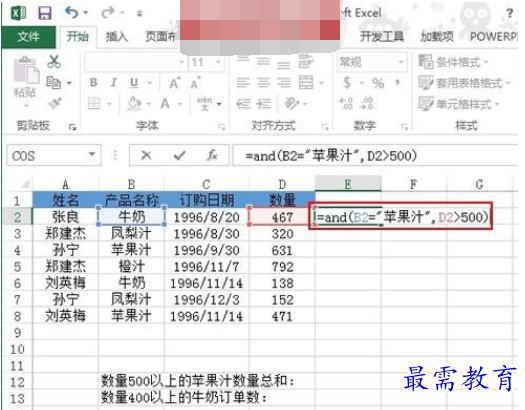Click the Excel application icon
The height and width of the screenshot is (410, 525).
[x=18, y=13]
